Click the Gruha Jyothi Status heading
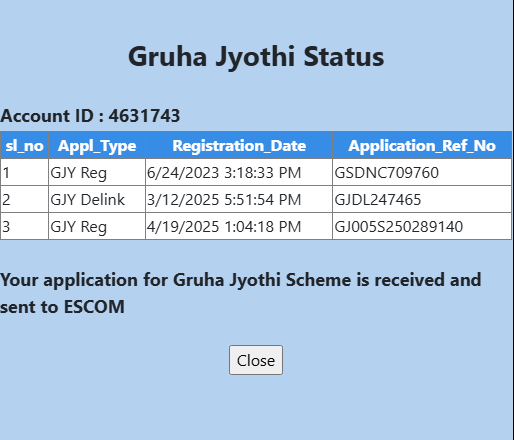The height and width of the screenshot is (440, 514). 256,57
